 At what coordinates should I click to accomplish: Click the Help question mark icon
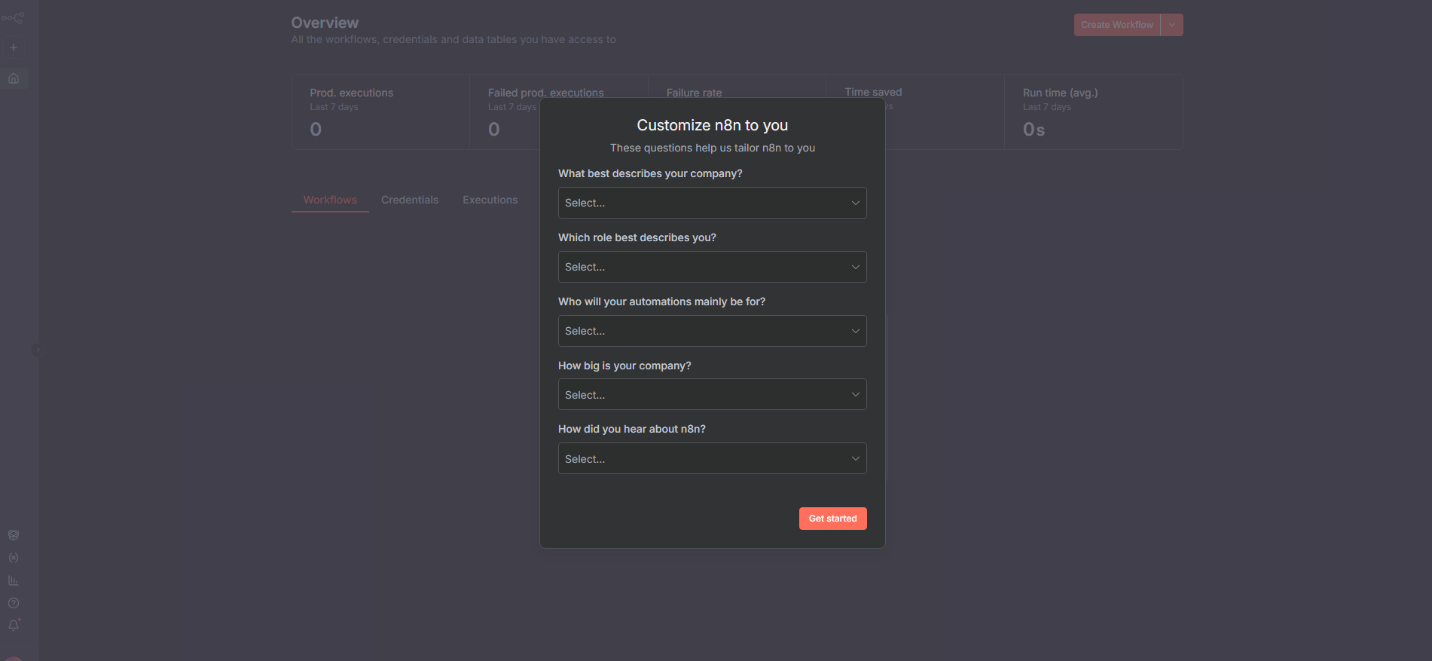(13, 603)
